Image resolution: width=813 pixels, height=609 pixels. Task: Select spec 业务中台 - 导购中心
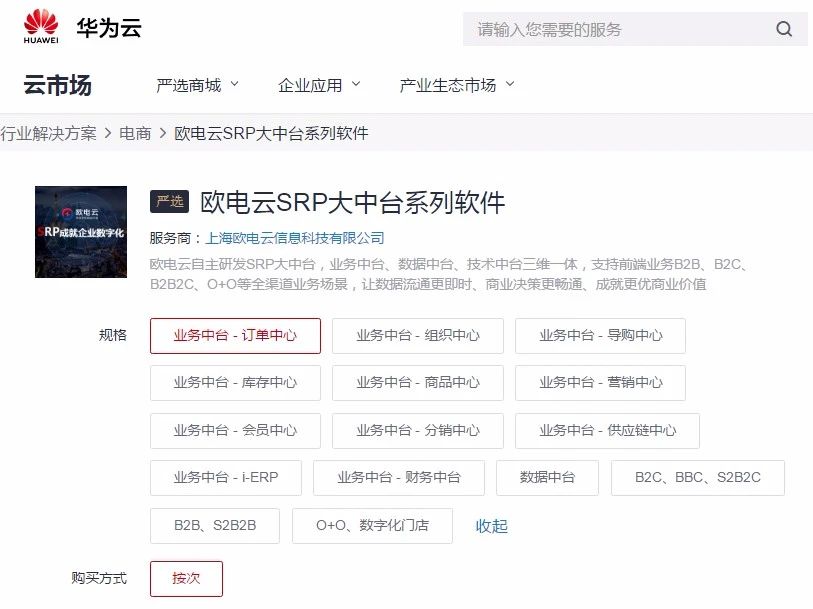pos(600,336)
